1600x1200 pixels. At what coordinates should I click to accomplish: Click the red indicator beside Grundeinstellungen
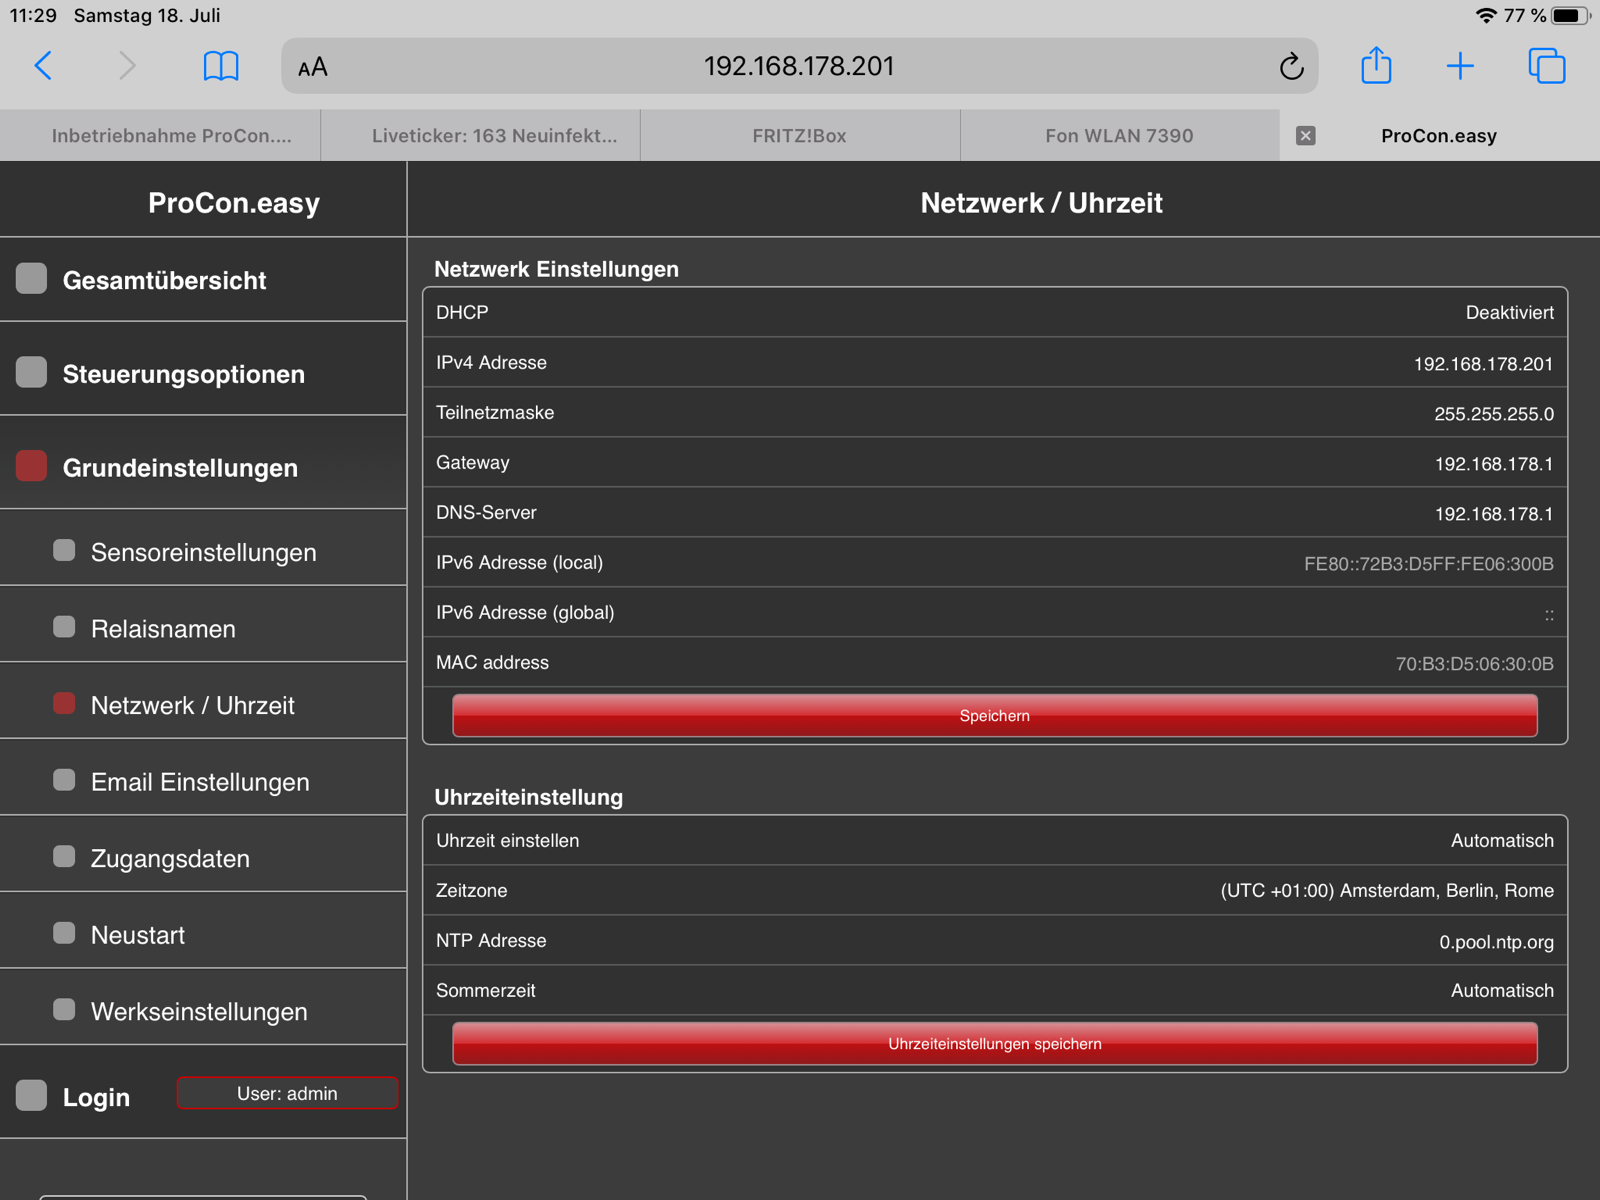pos(31,466)
